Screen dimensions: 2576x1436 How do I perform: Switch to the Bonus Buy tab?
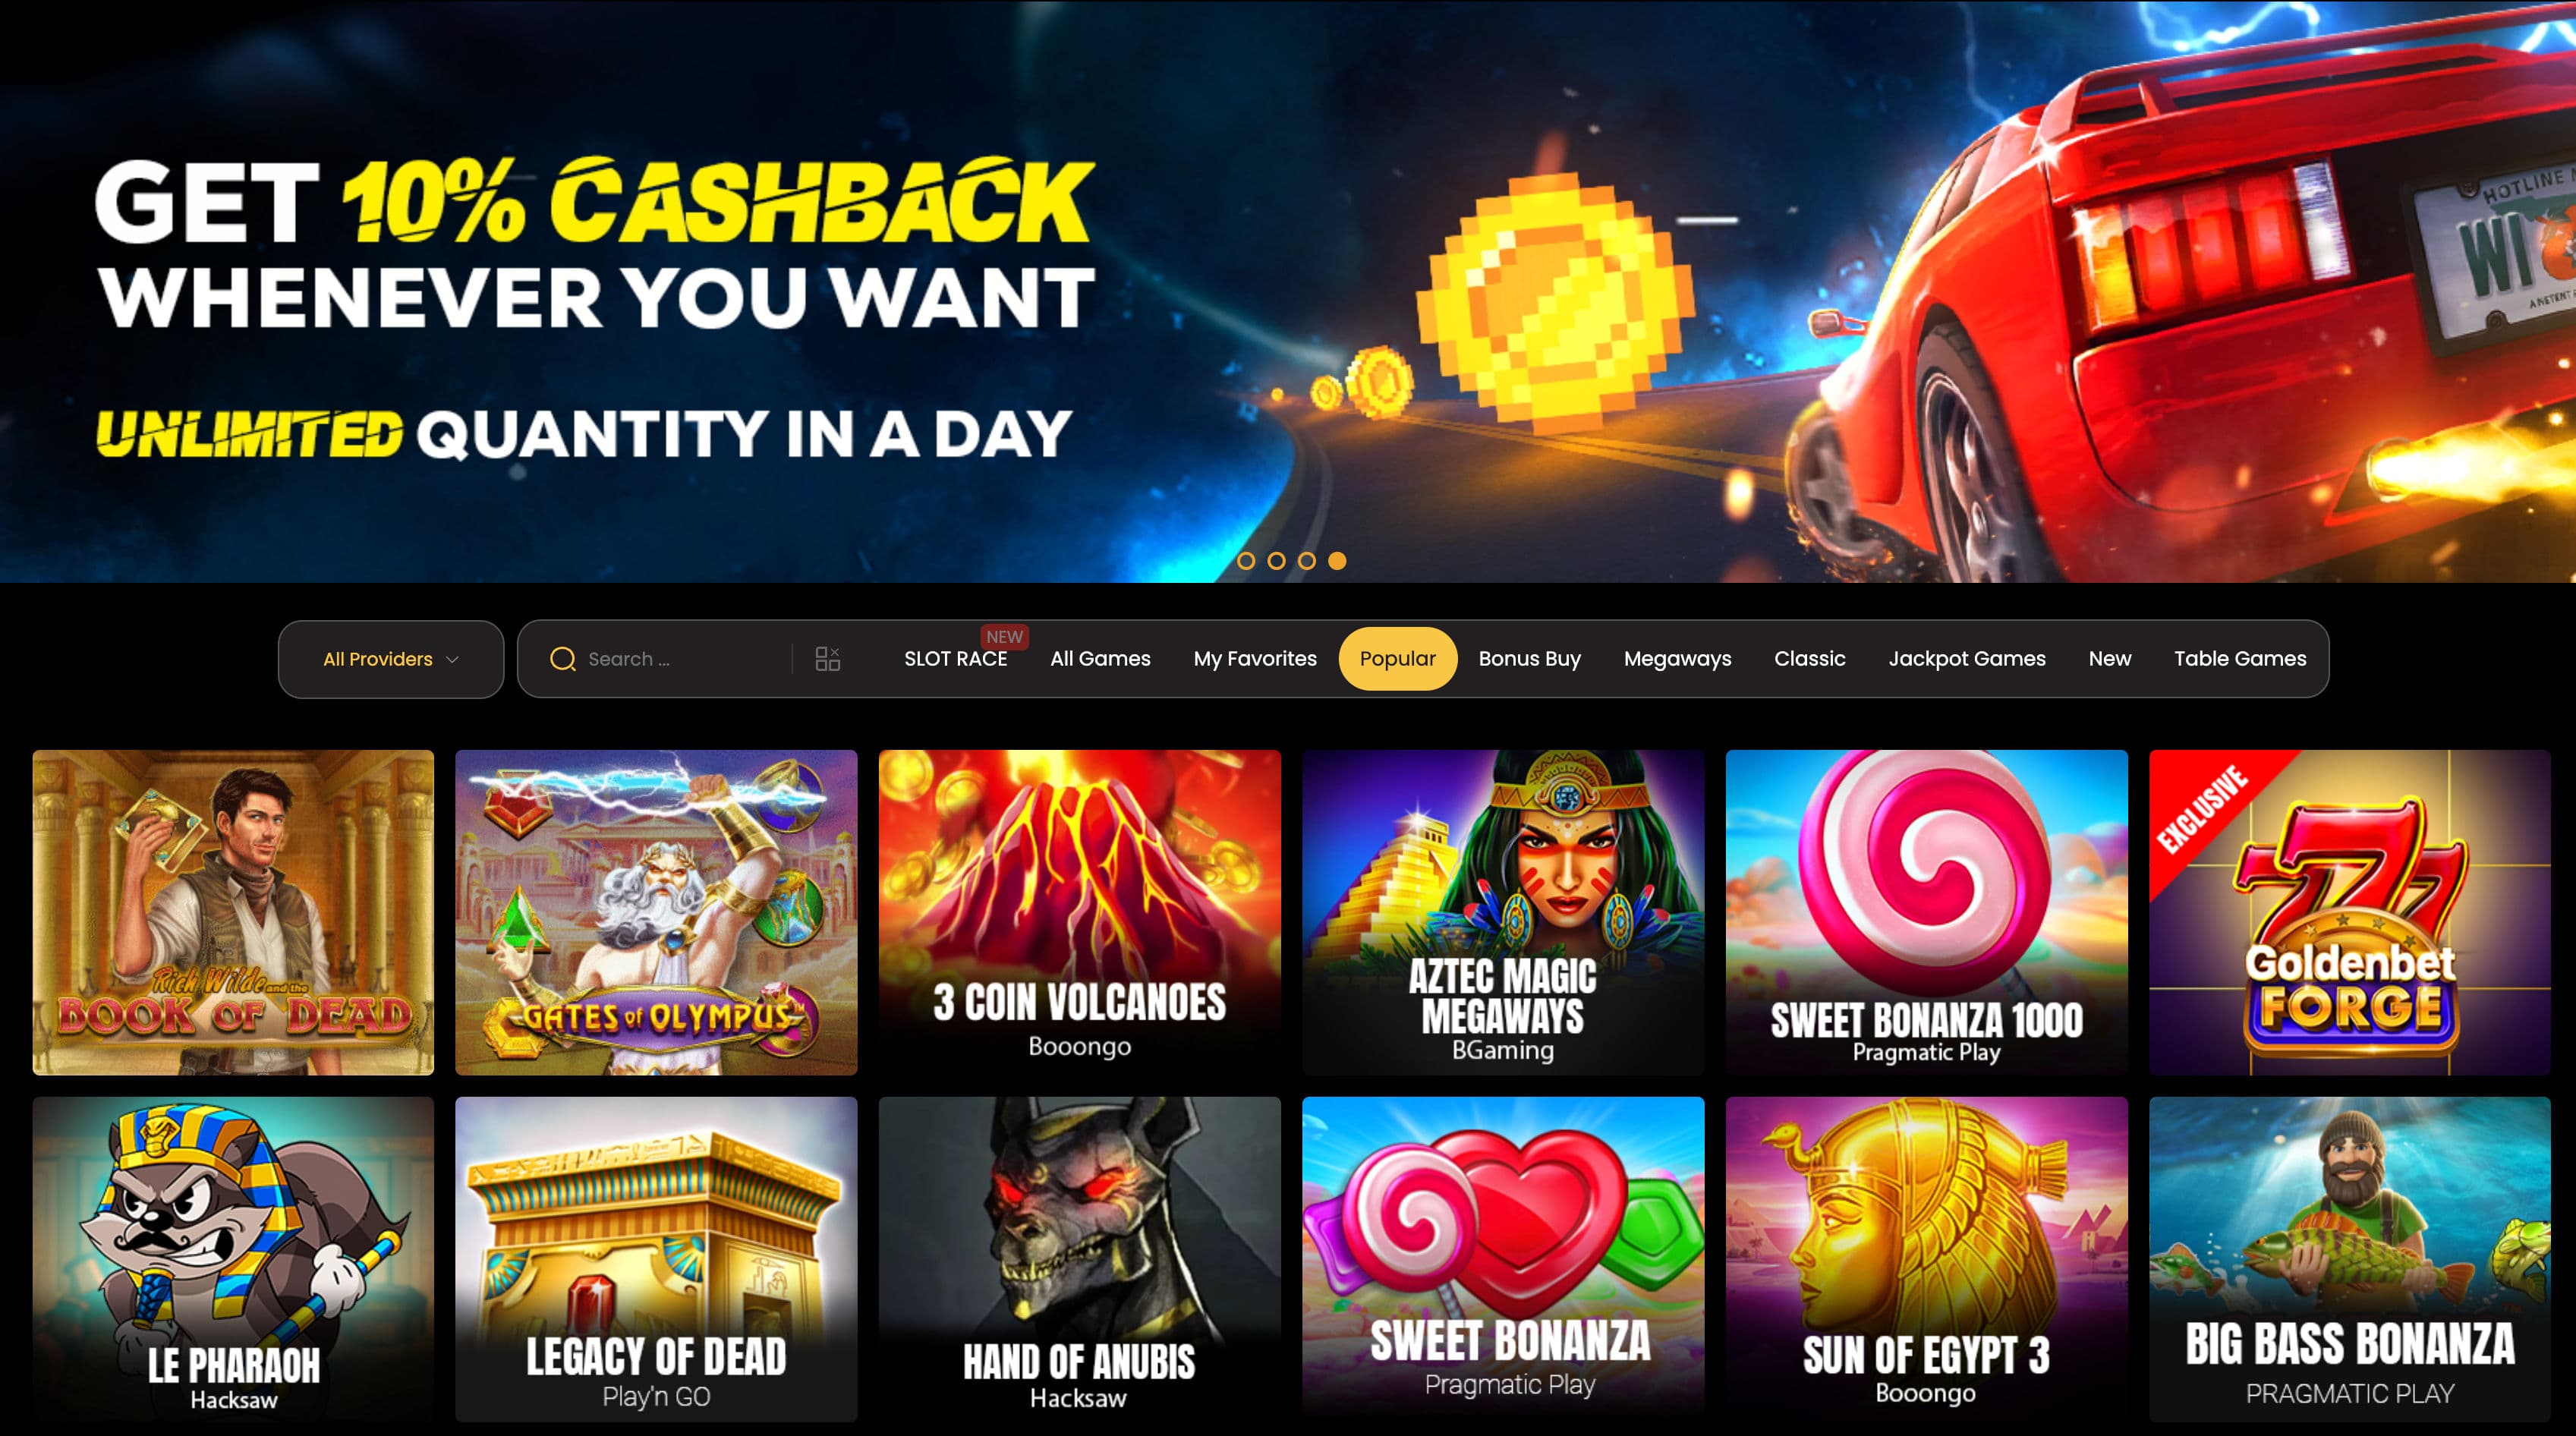pyautogui.click(x=1529, y=659)
